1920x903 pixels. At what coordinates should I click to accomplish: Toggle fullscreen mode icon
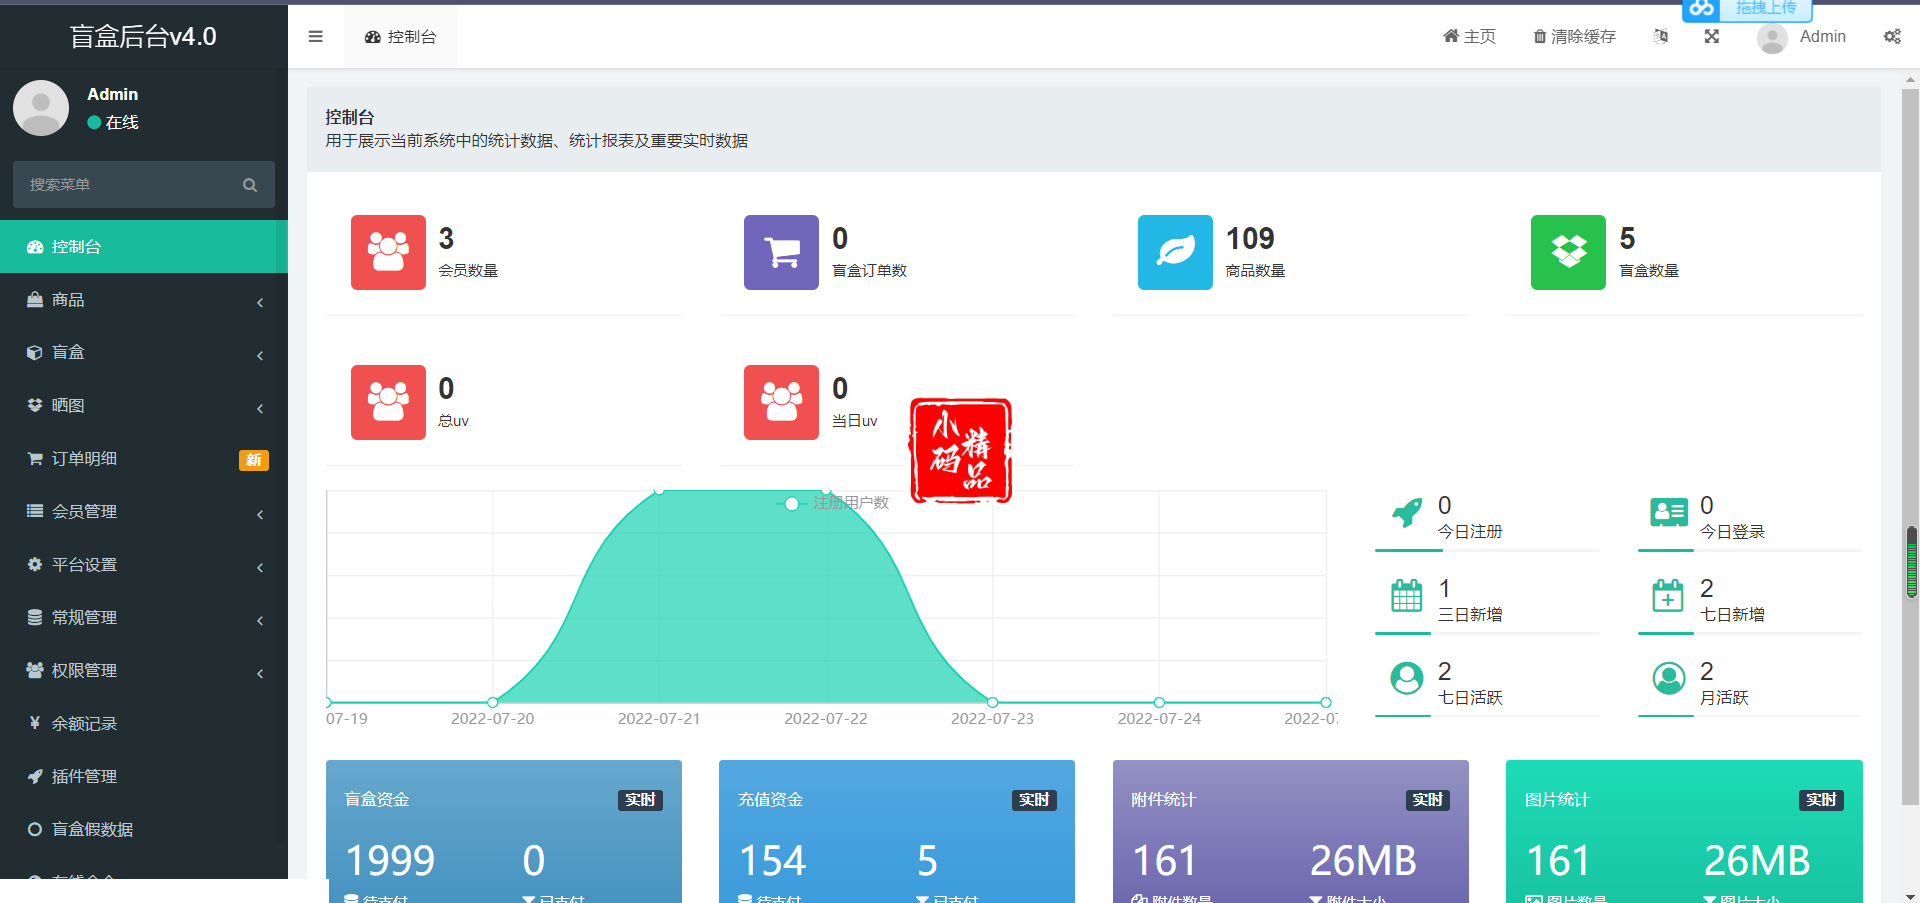click(1712, 37)
